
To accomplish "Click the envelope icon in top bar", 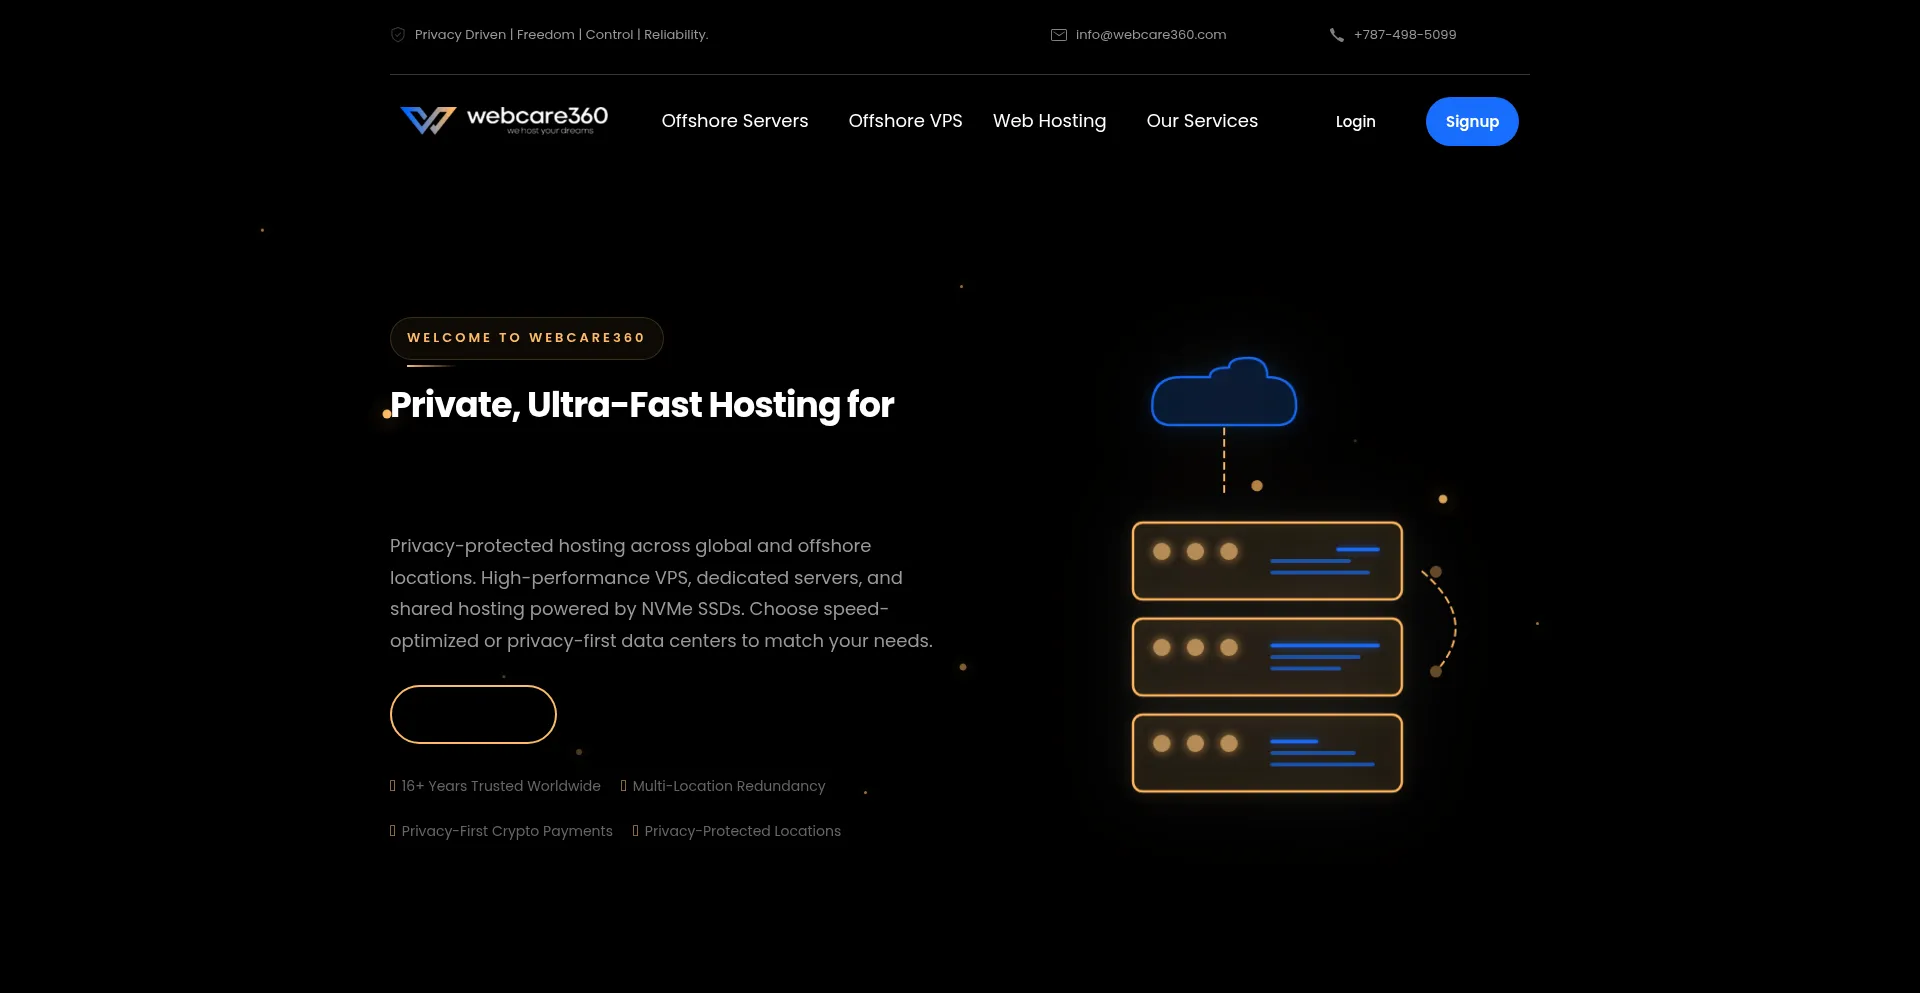I will [1058, 35].
